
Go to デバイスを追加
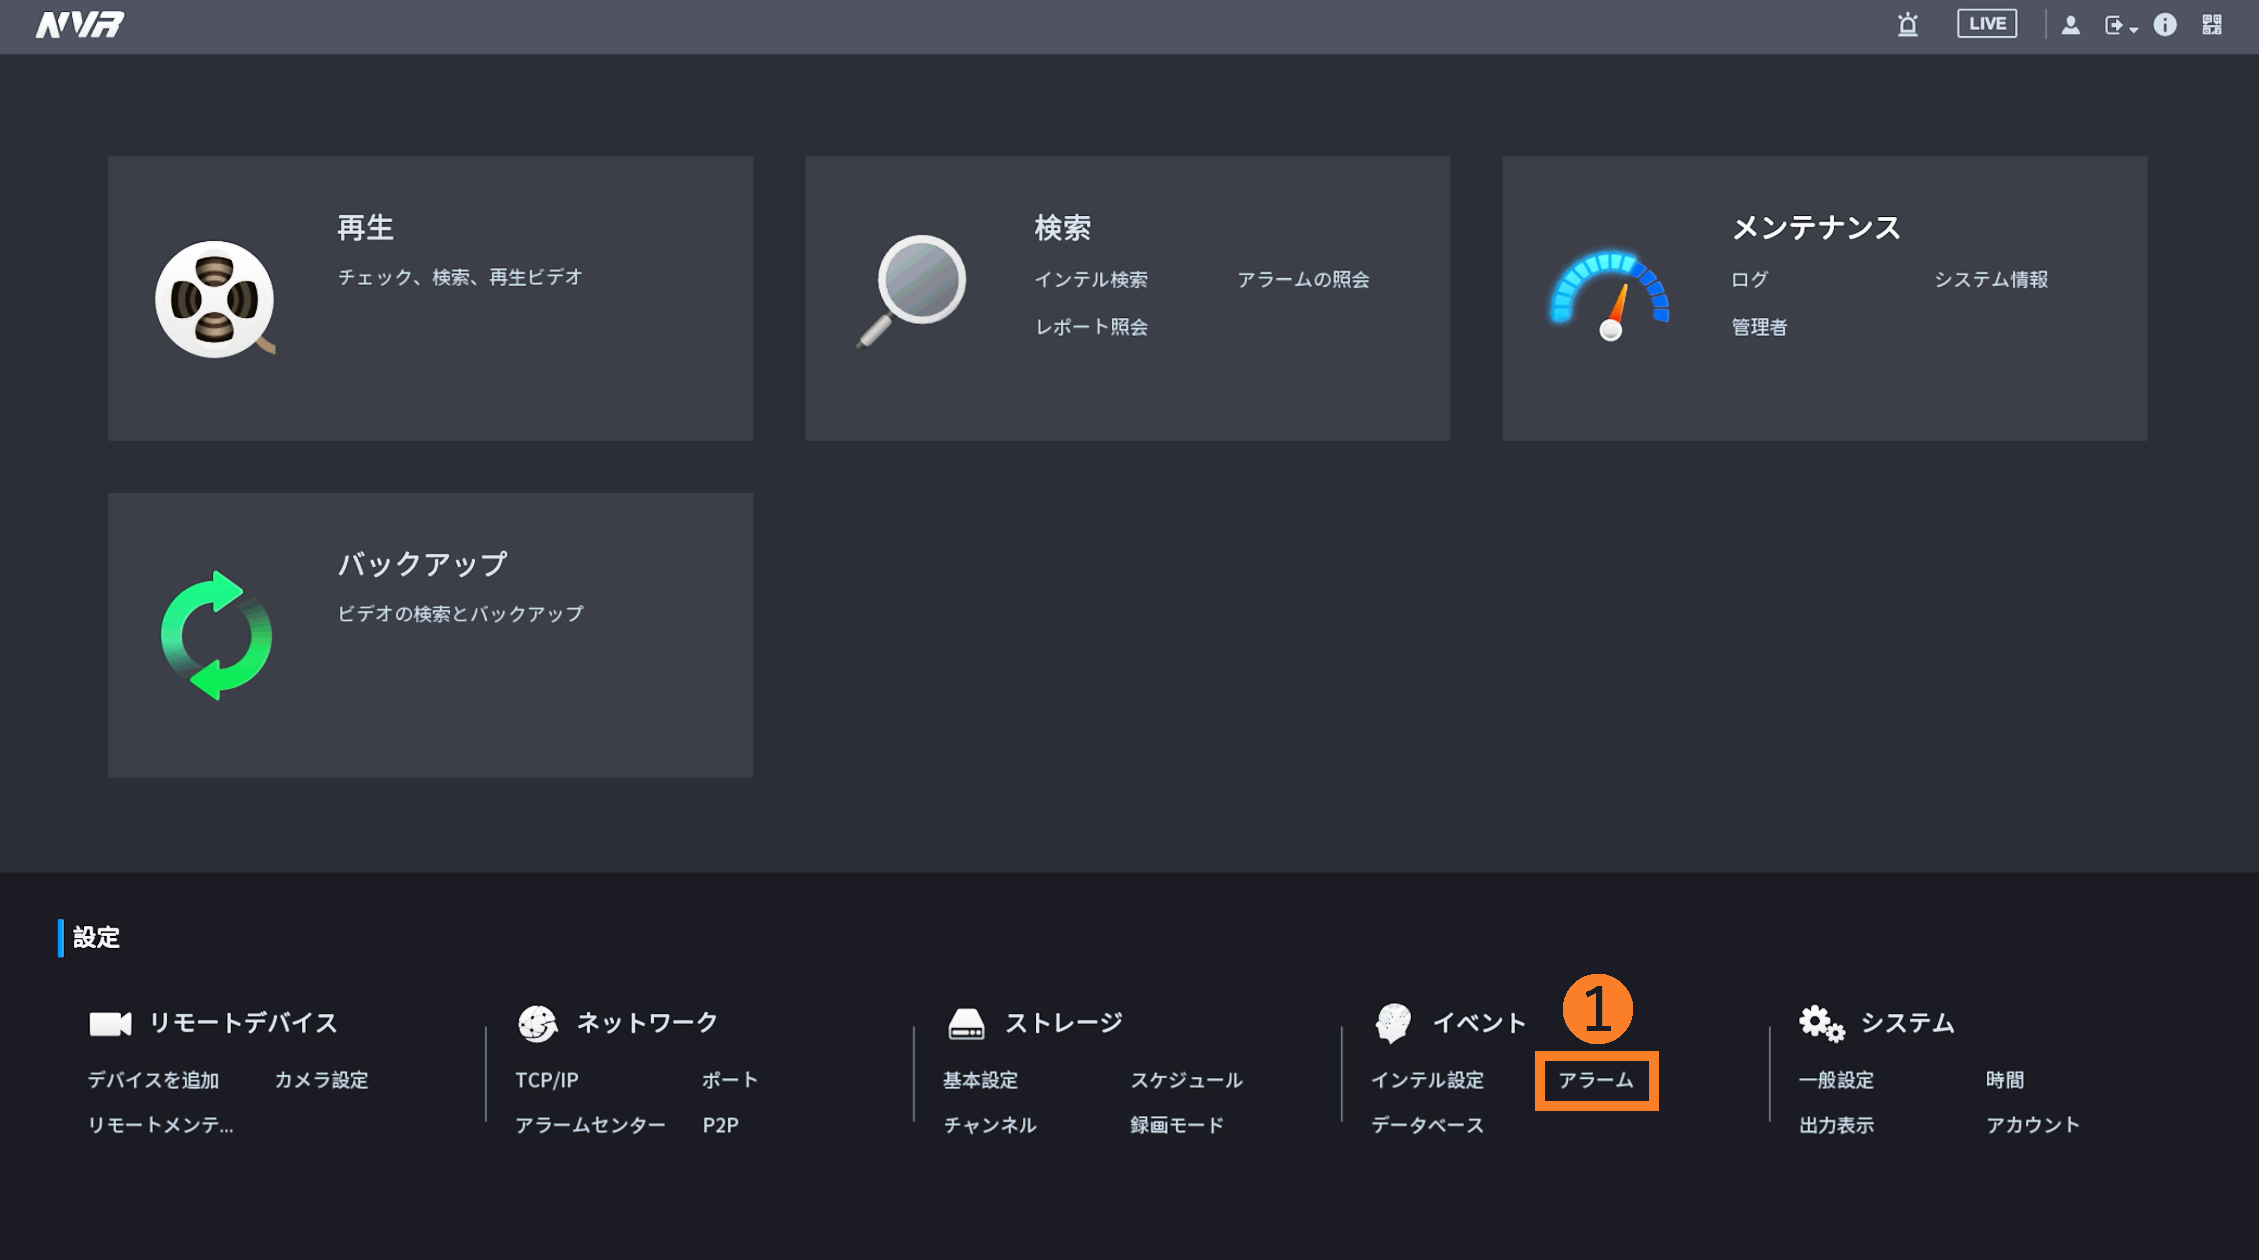153,1080
